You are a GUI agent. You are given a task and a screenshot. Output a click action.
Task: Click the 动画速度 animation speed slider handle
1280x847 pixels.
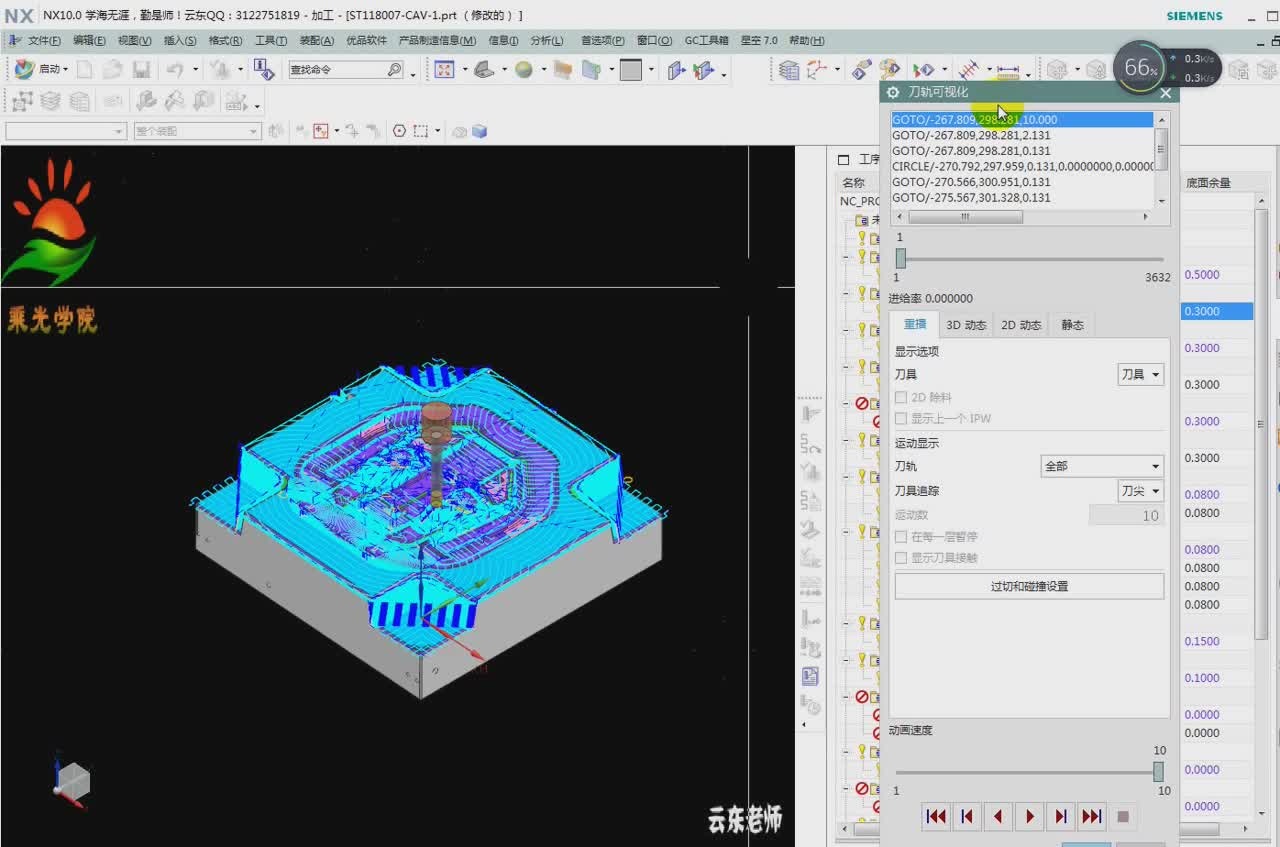point(1158,771)
